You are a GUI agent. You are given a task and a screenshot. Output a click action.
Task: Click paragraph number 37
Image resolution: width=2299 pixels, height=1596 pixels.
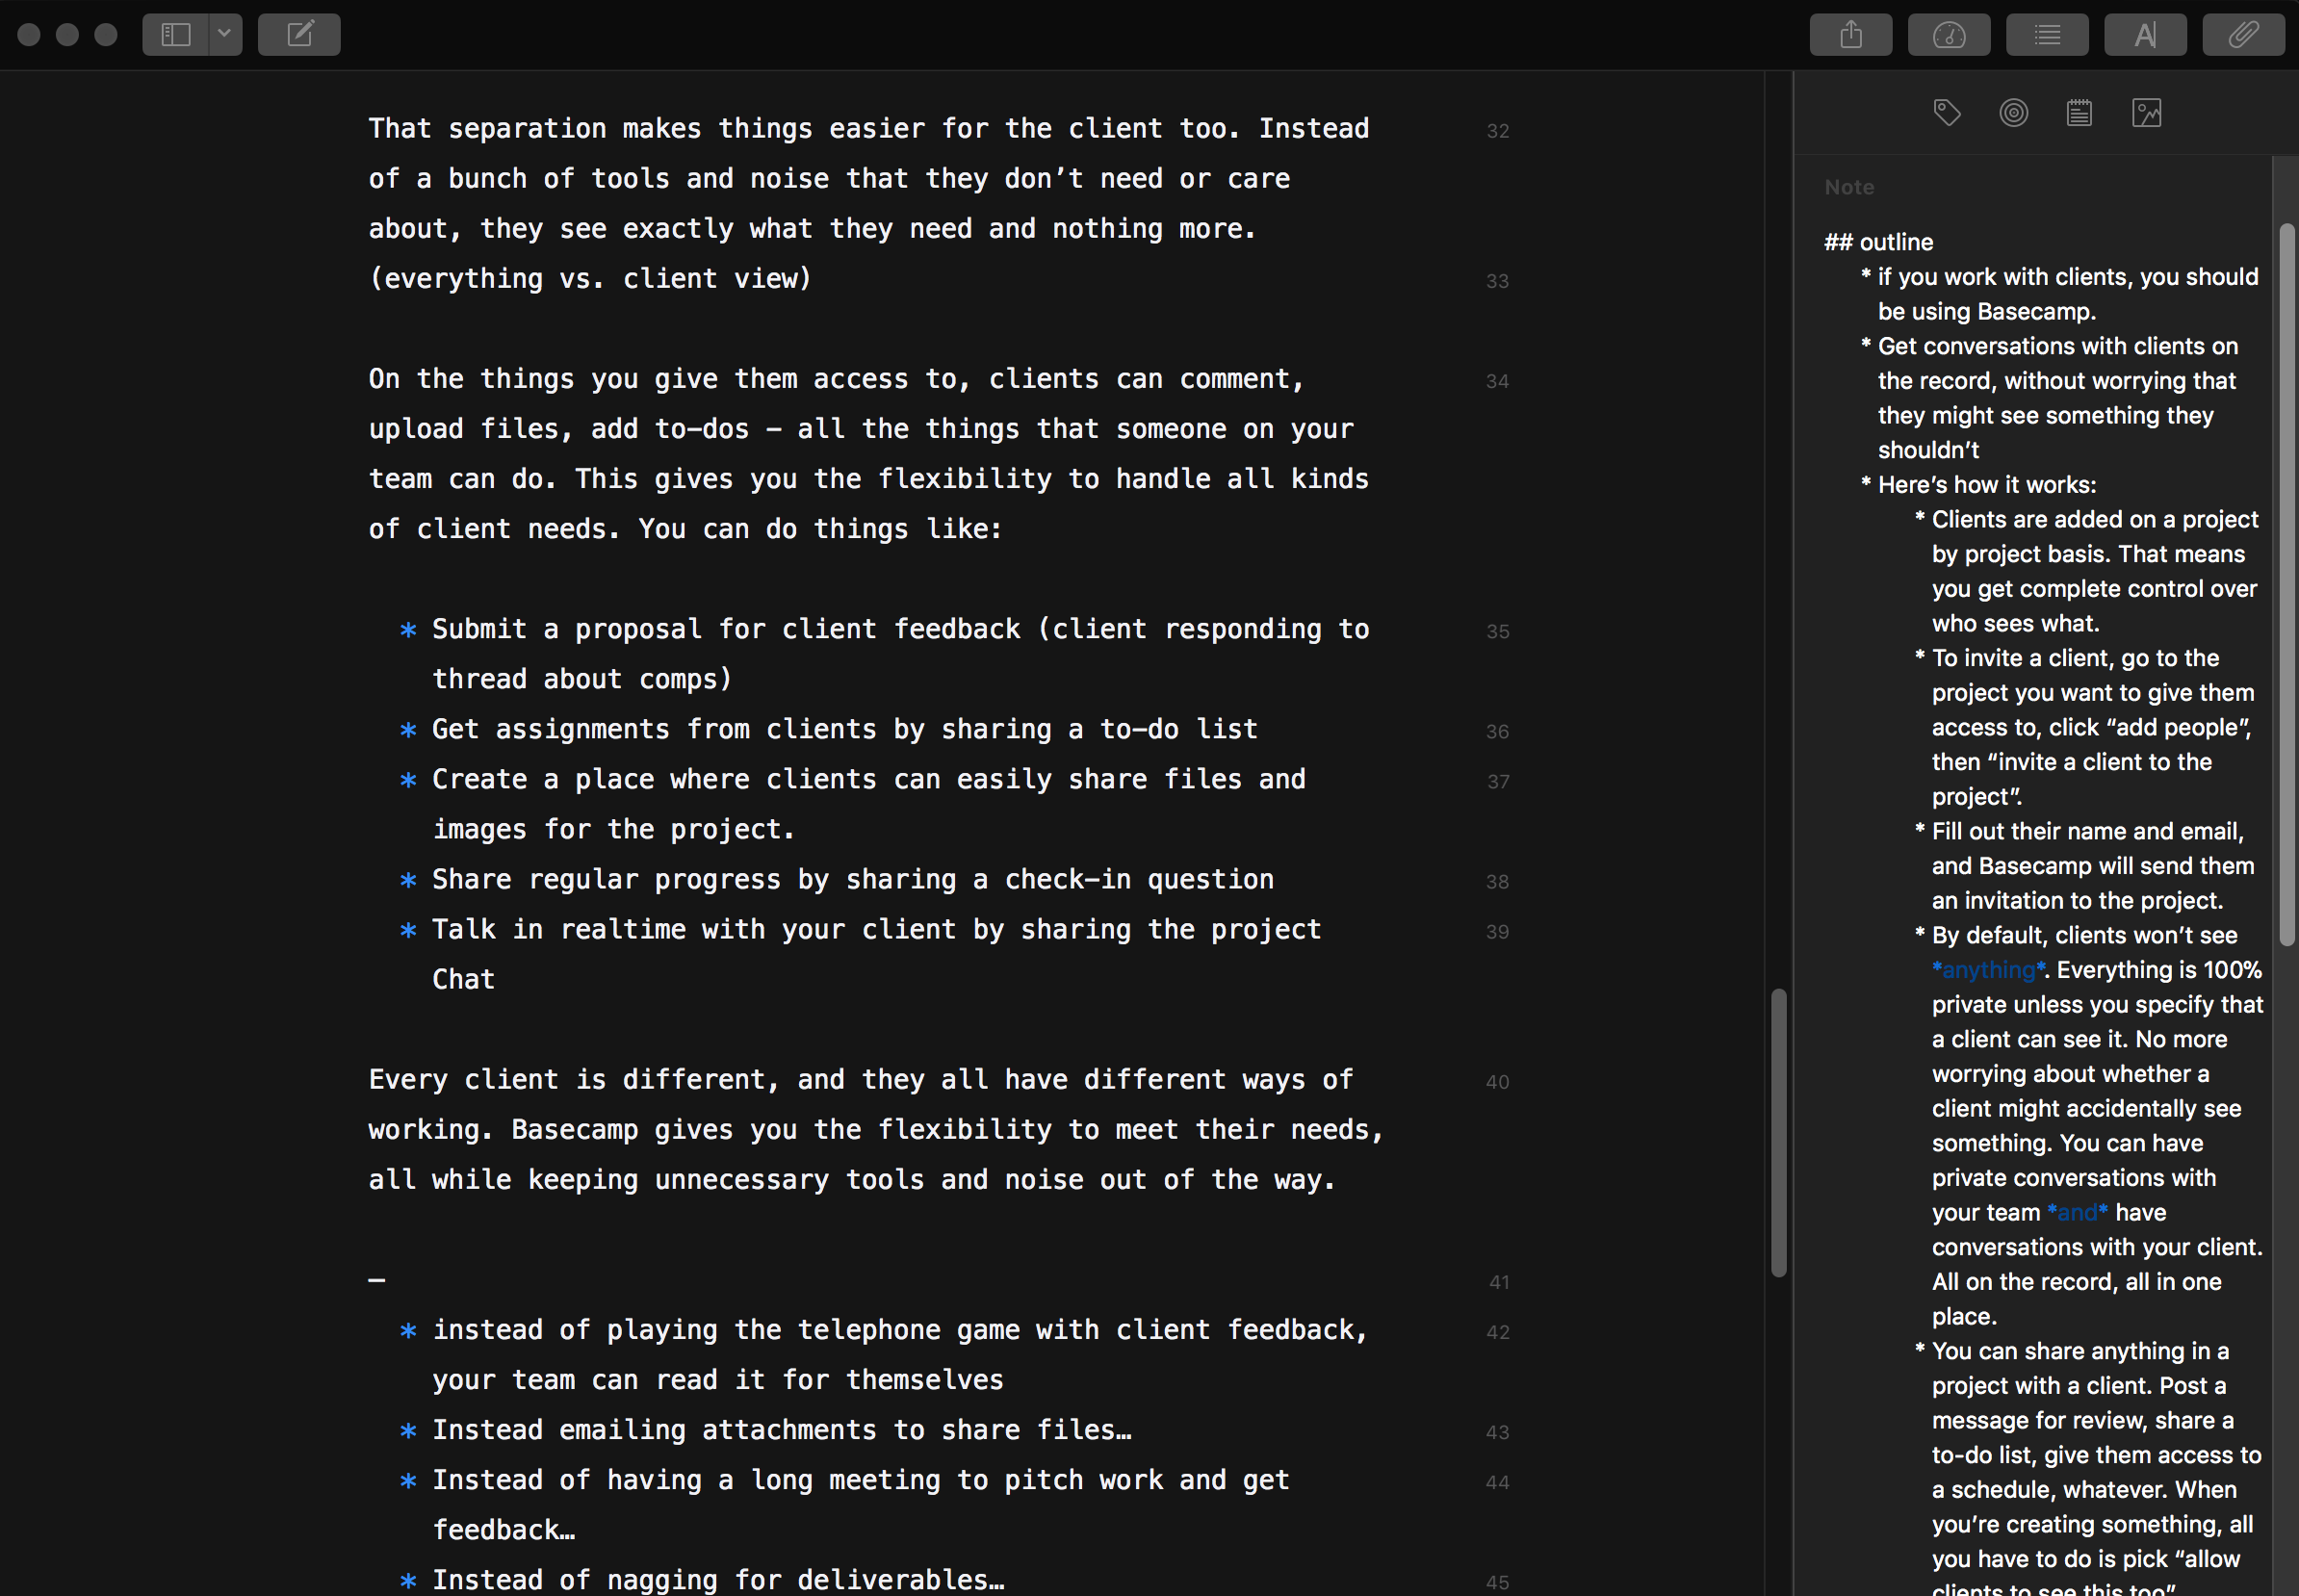pyautogui.click(x=1497, y=781)
